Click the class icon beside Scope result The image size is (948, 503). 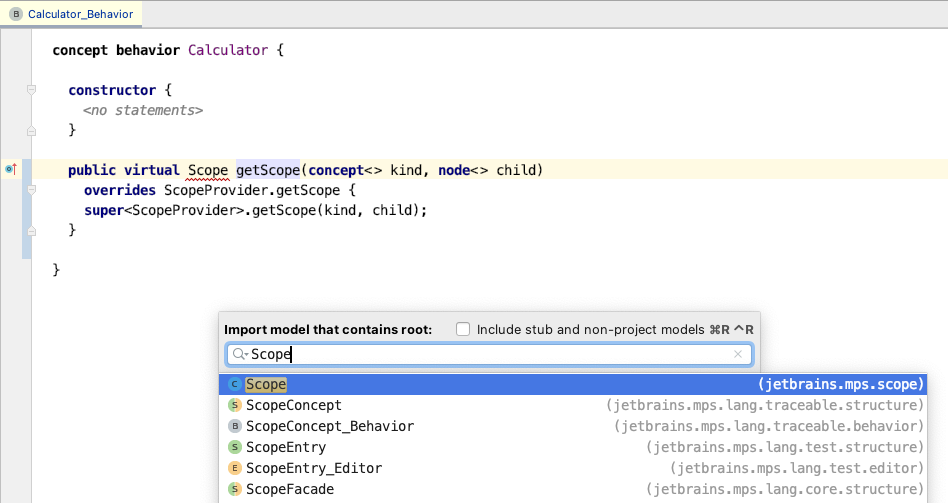[x=234, y=384]
